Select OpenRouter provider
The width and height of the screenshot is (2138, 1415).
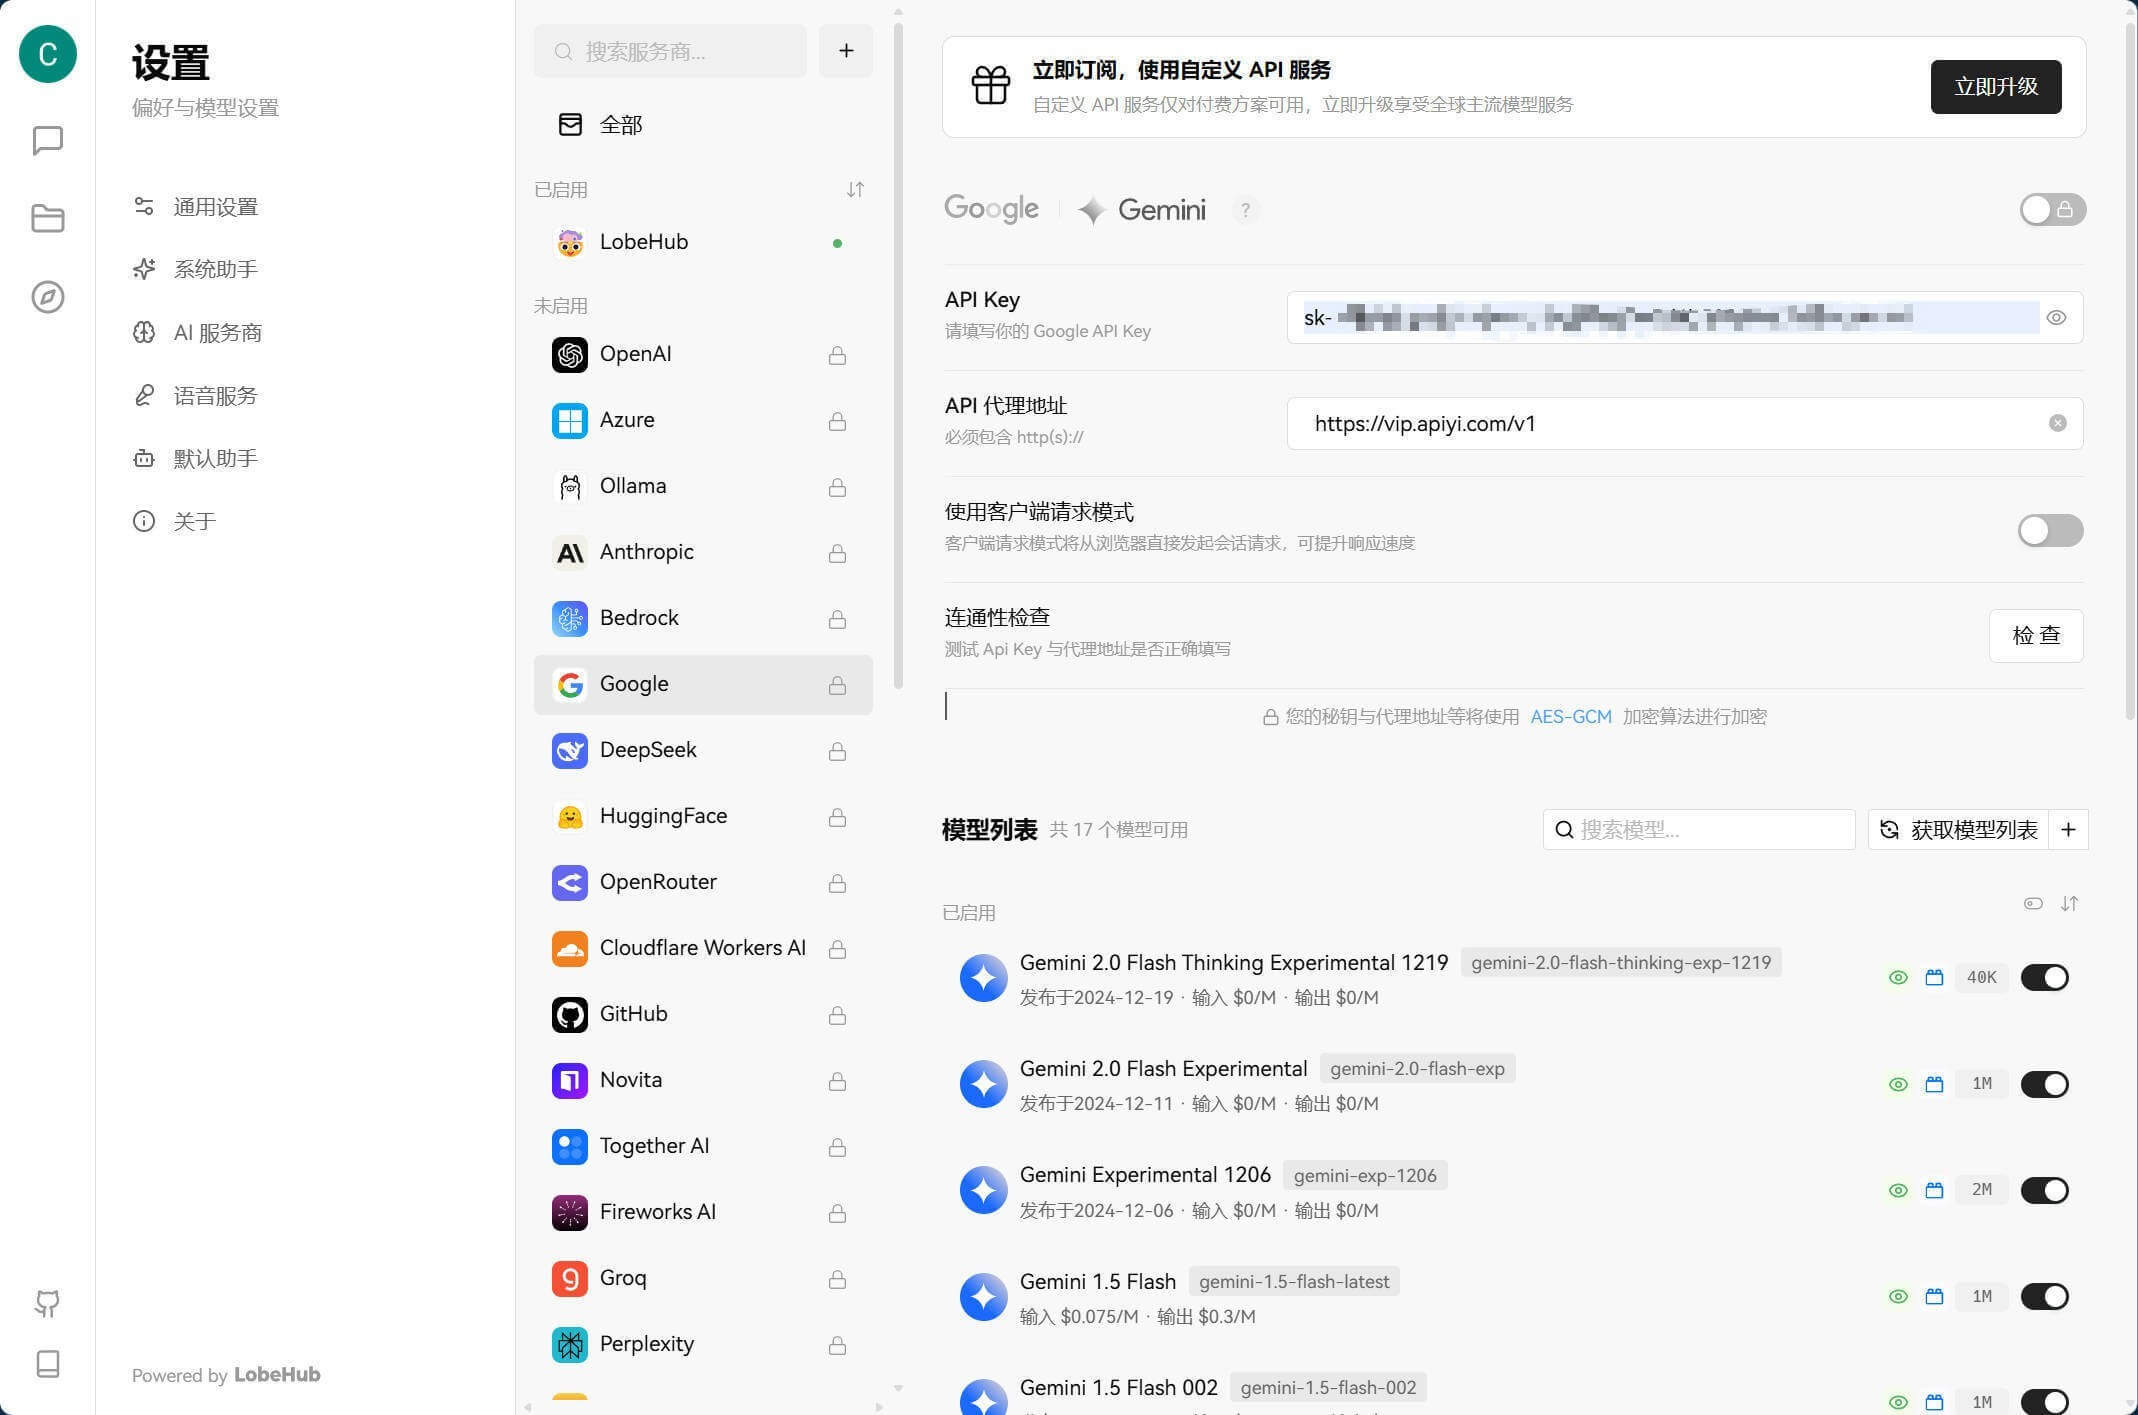tap(703, 883)
